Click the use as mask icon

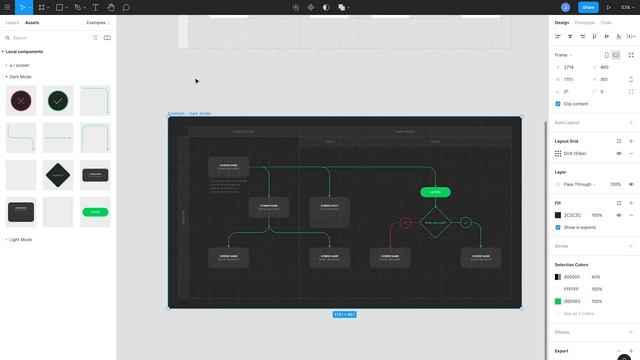pos(326,7)
